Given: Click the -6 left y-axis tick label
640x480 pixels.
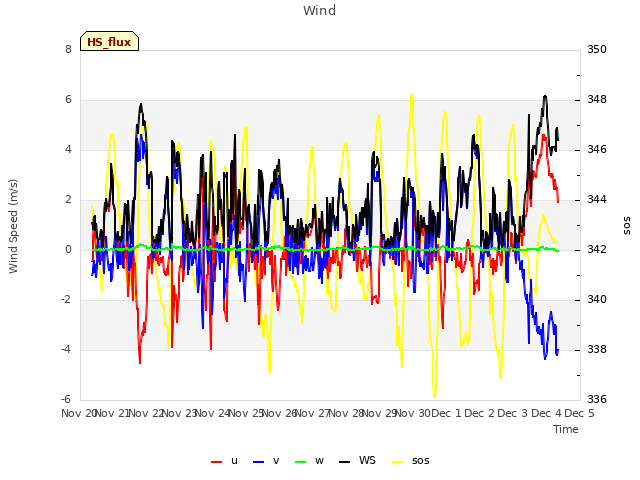Looking at the screenshot, I should (66, 399).
